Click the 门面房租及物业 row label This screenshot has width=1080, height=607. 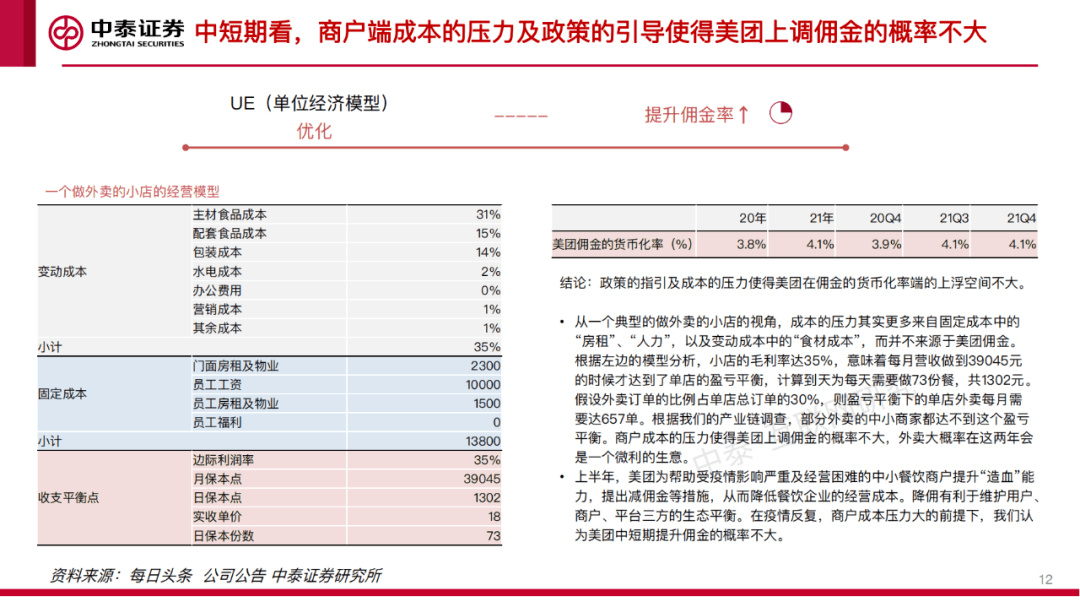(236, 366)
